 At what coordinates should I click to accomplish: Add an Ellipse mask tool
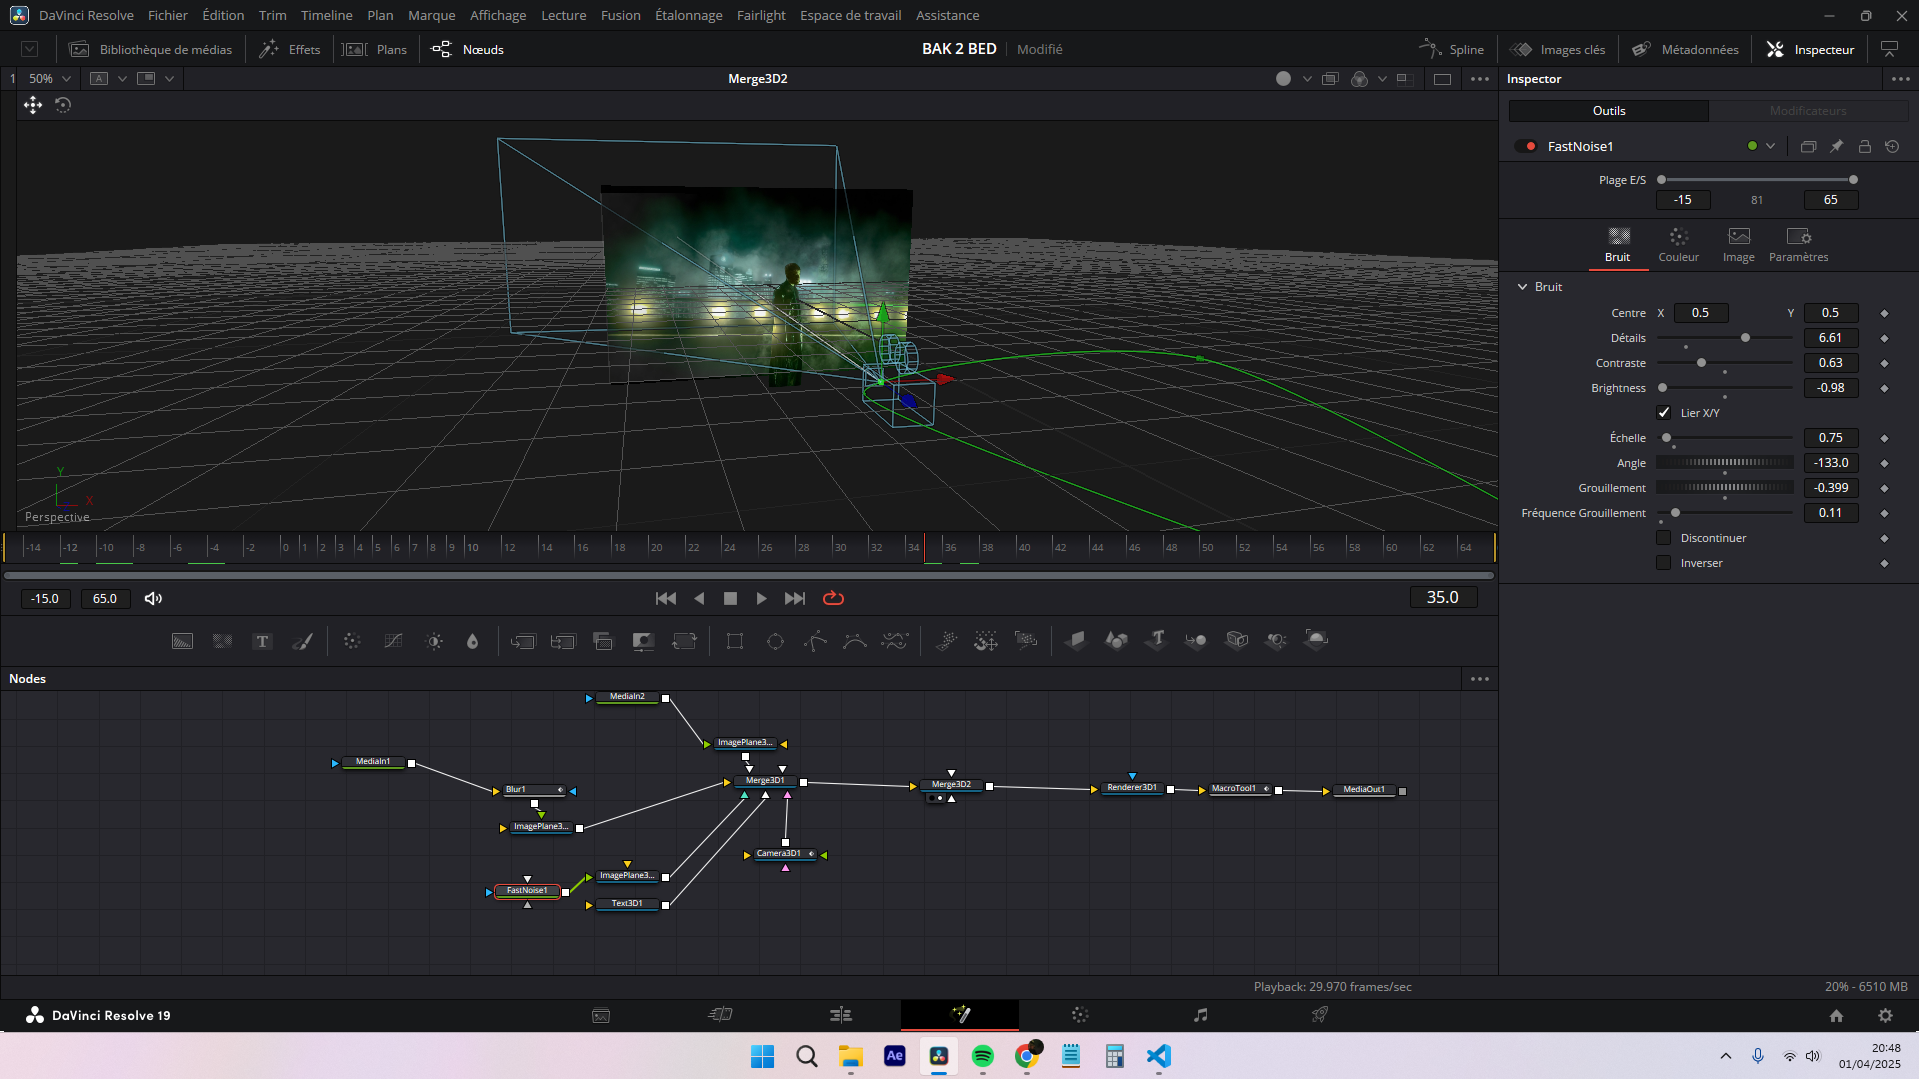click(x=775, y=641)
